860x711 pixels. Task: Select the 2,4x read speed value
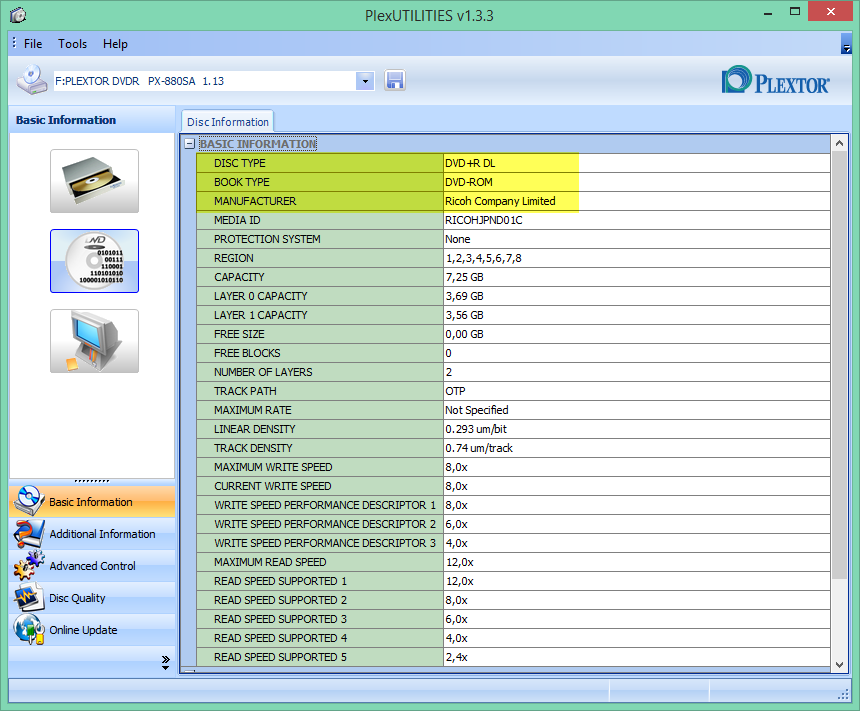456,657
